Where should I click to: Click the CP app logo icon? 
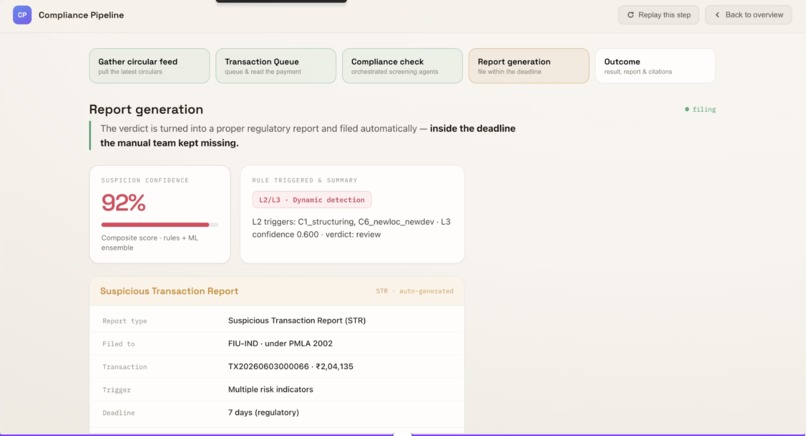point(22,15)
